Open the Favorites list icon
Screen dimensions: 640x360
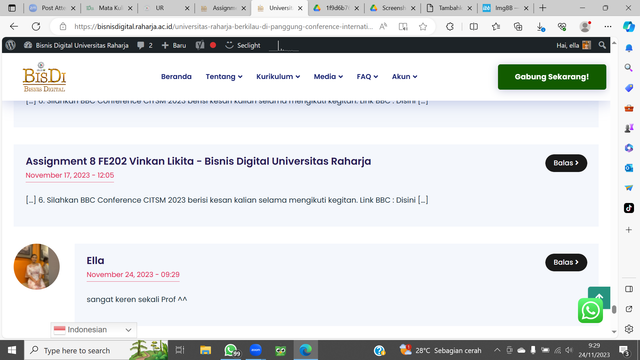click(x=496, y=27)
